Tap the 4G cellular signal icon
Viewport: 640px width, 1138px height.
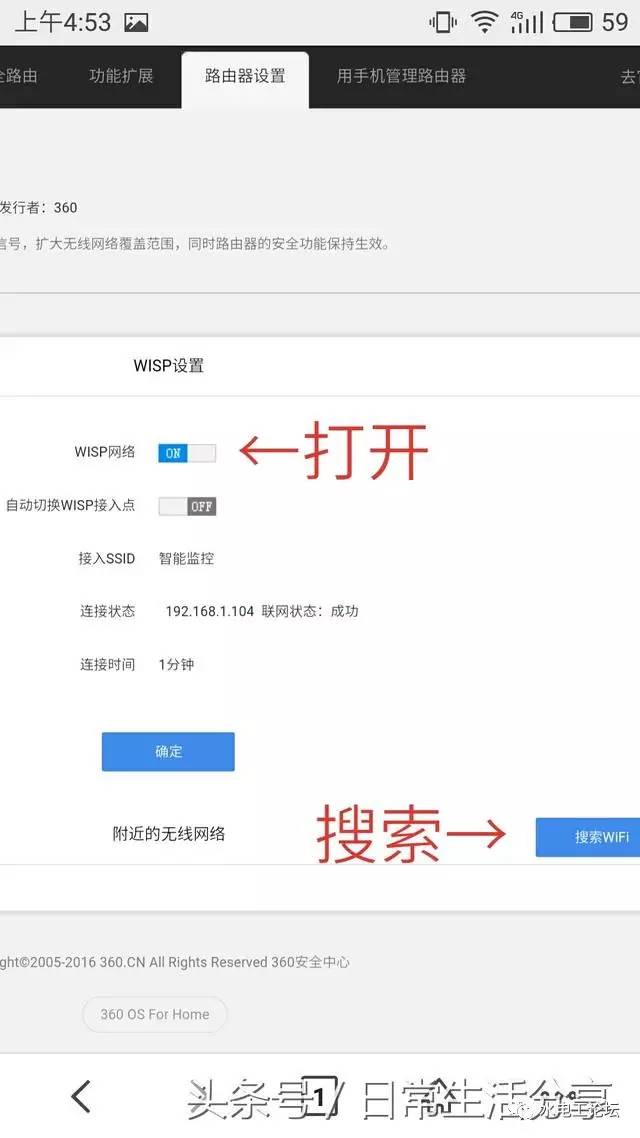coord(526,22)
